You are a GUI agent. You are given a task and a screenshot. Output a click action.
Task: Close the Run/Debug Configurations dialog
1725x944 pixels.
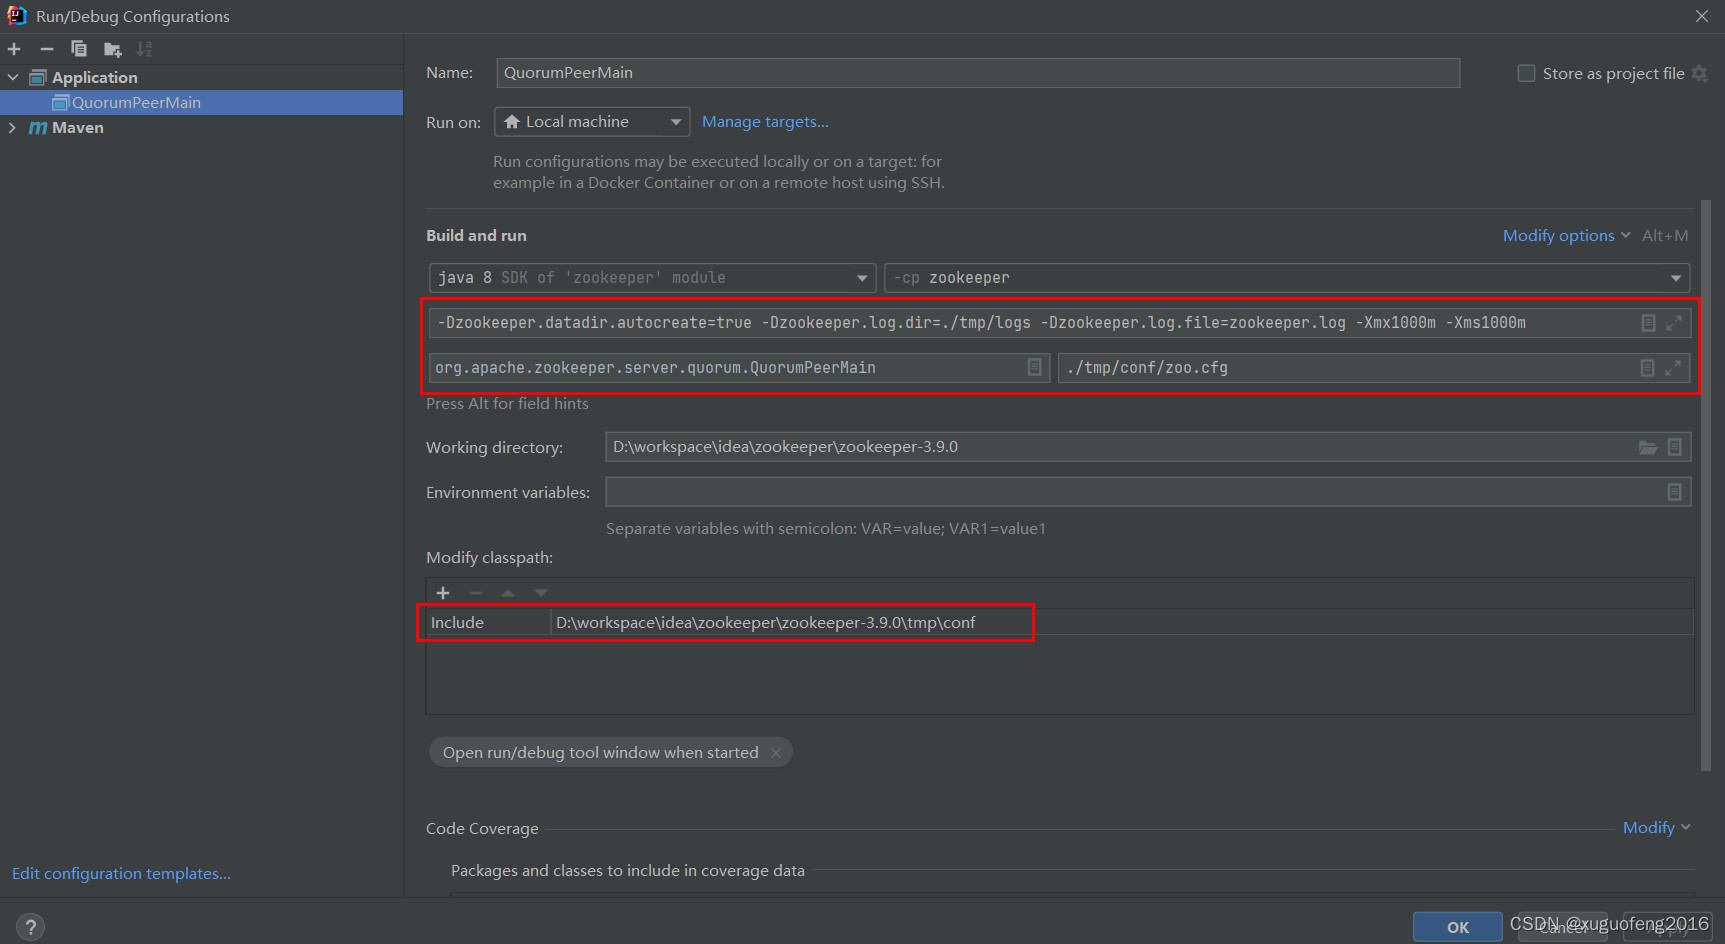[1702, 16]
